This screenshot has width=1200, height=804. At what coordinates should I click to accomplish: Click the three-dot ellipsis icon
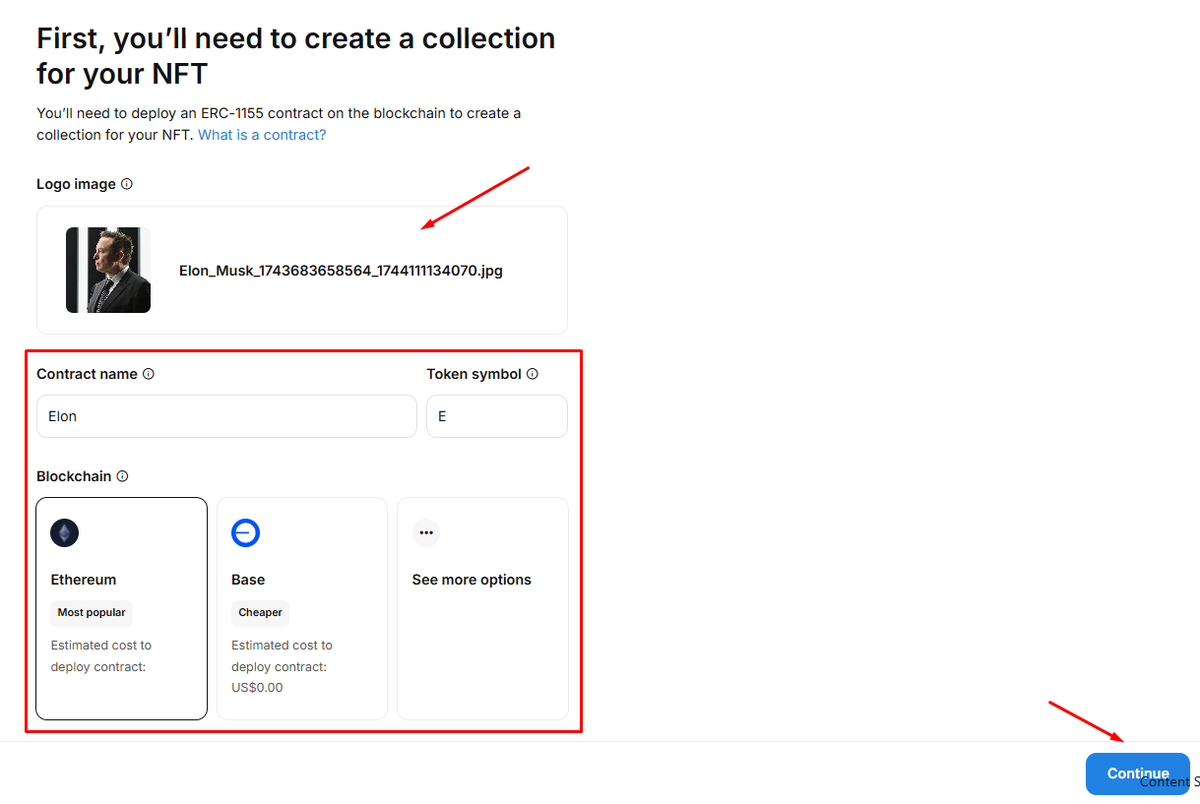(x=426, y=533)
